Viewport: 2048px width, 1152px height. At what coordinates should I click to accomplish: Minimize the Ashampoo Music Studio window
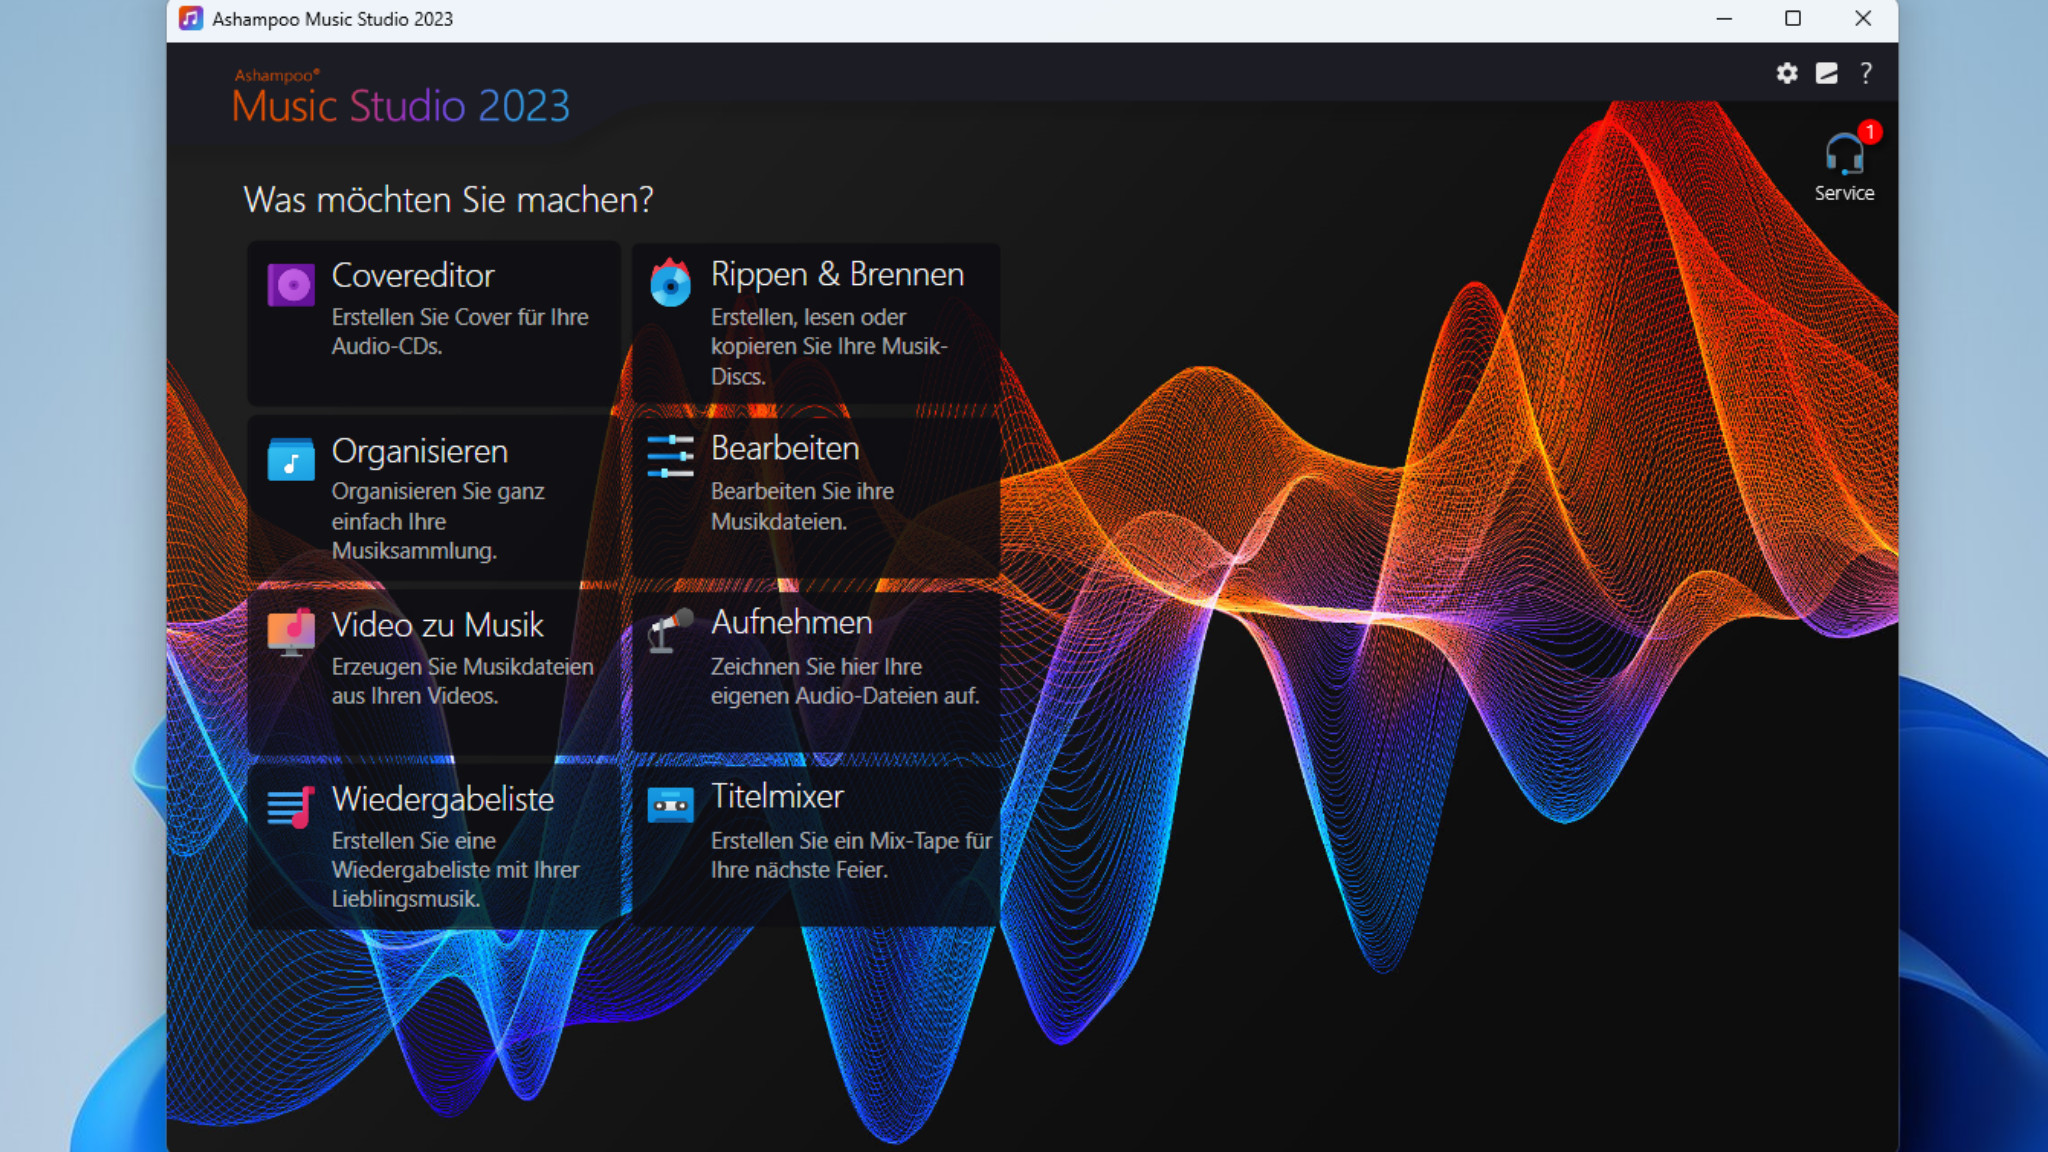tap(1724, 19)
